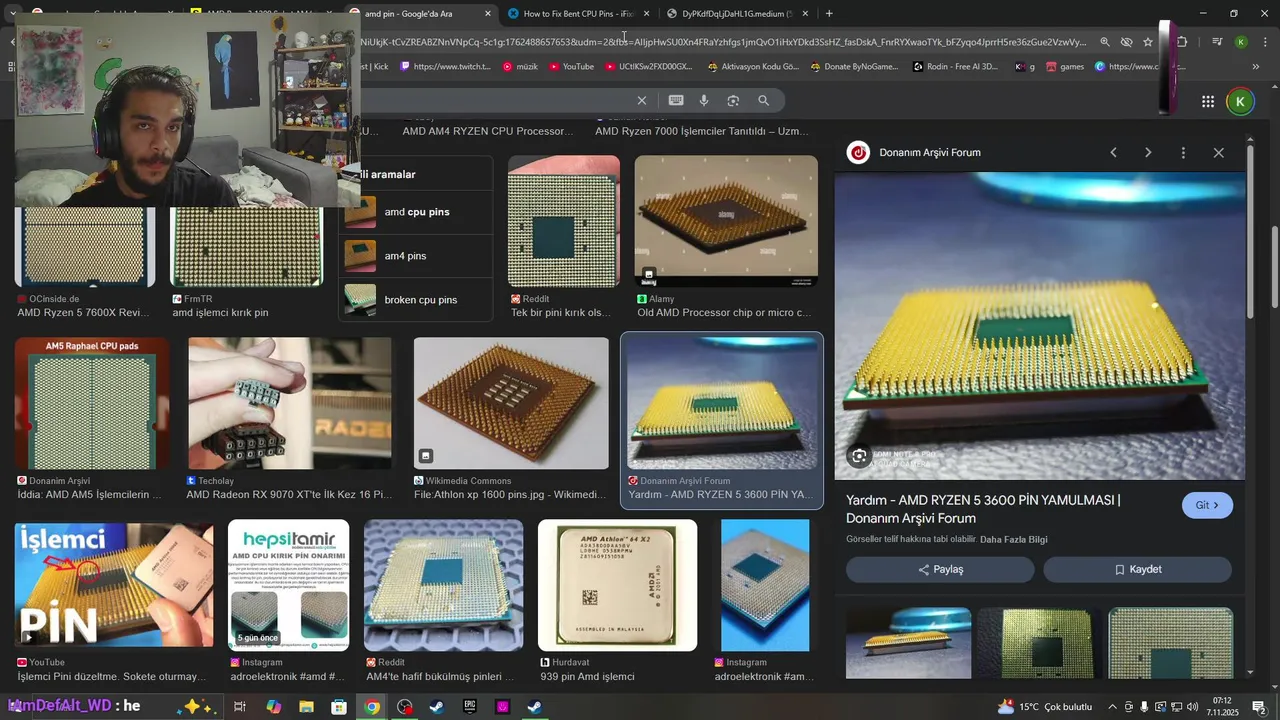Open the Reddit Tek bir pini kırık thumbnail
Image resolution: width=1280 pixels, height=720 pixels.
click(x=564, y=222)
